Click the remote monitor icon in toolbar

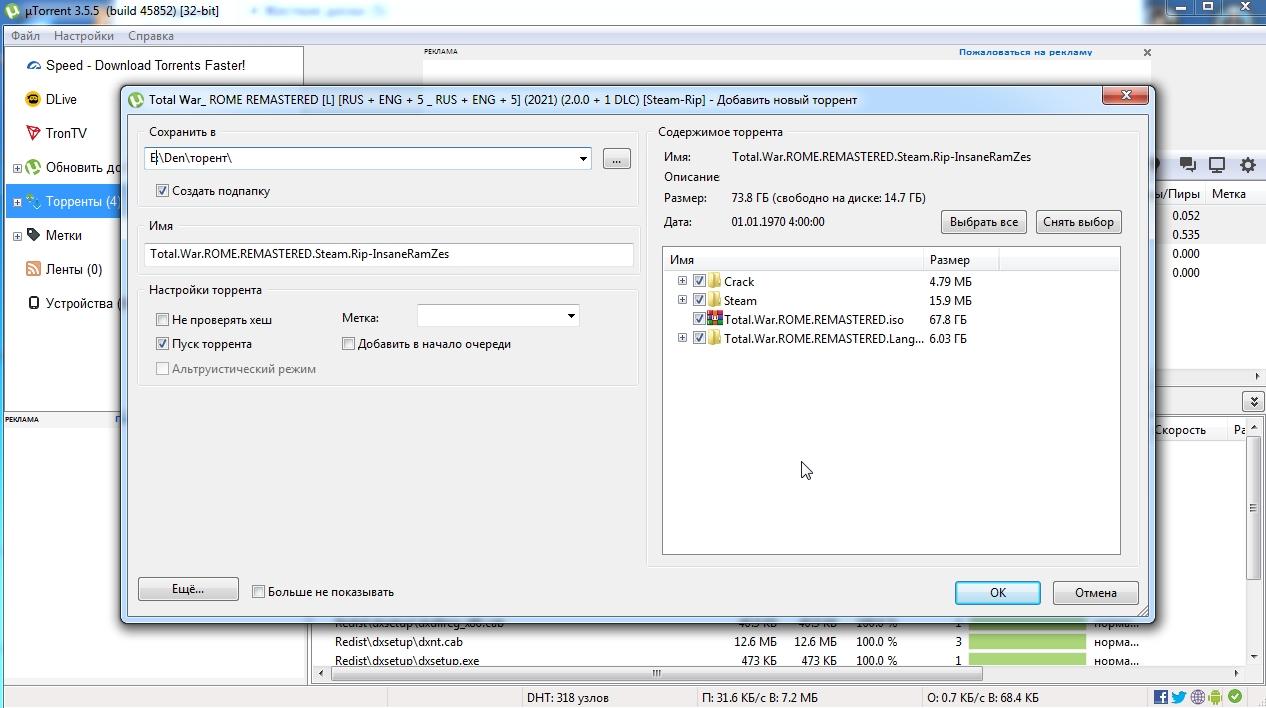coord(1217,165)
